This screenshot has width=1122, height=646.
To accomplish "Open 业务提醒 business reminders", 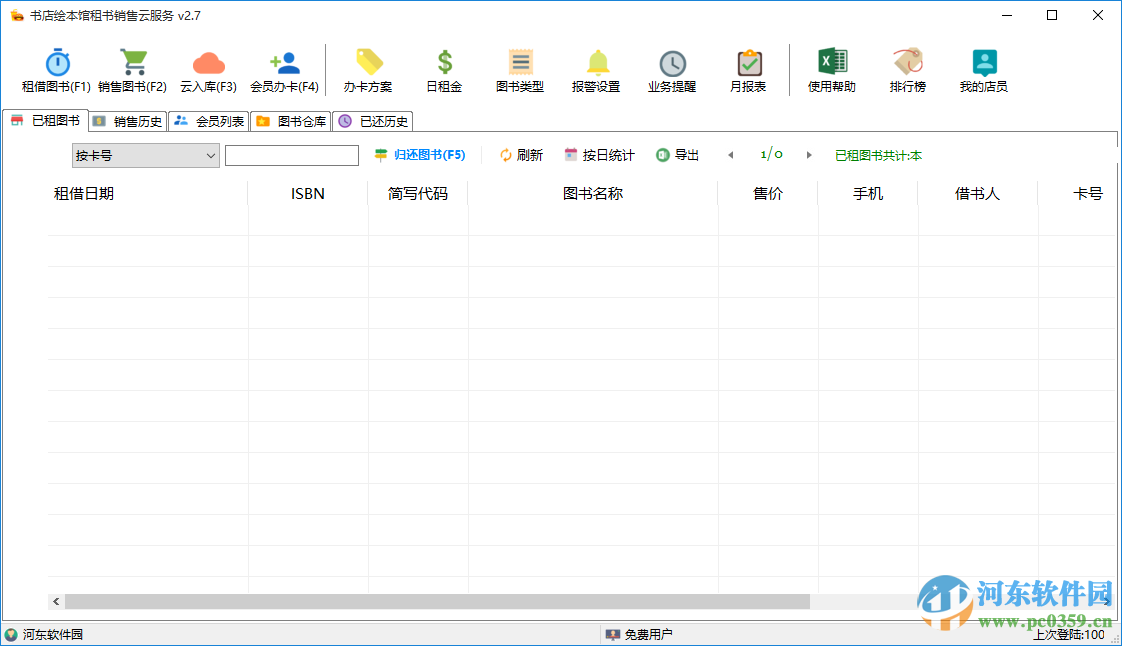I will coord(671,68).
